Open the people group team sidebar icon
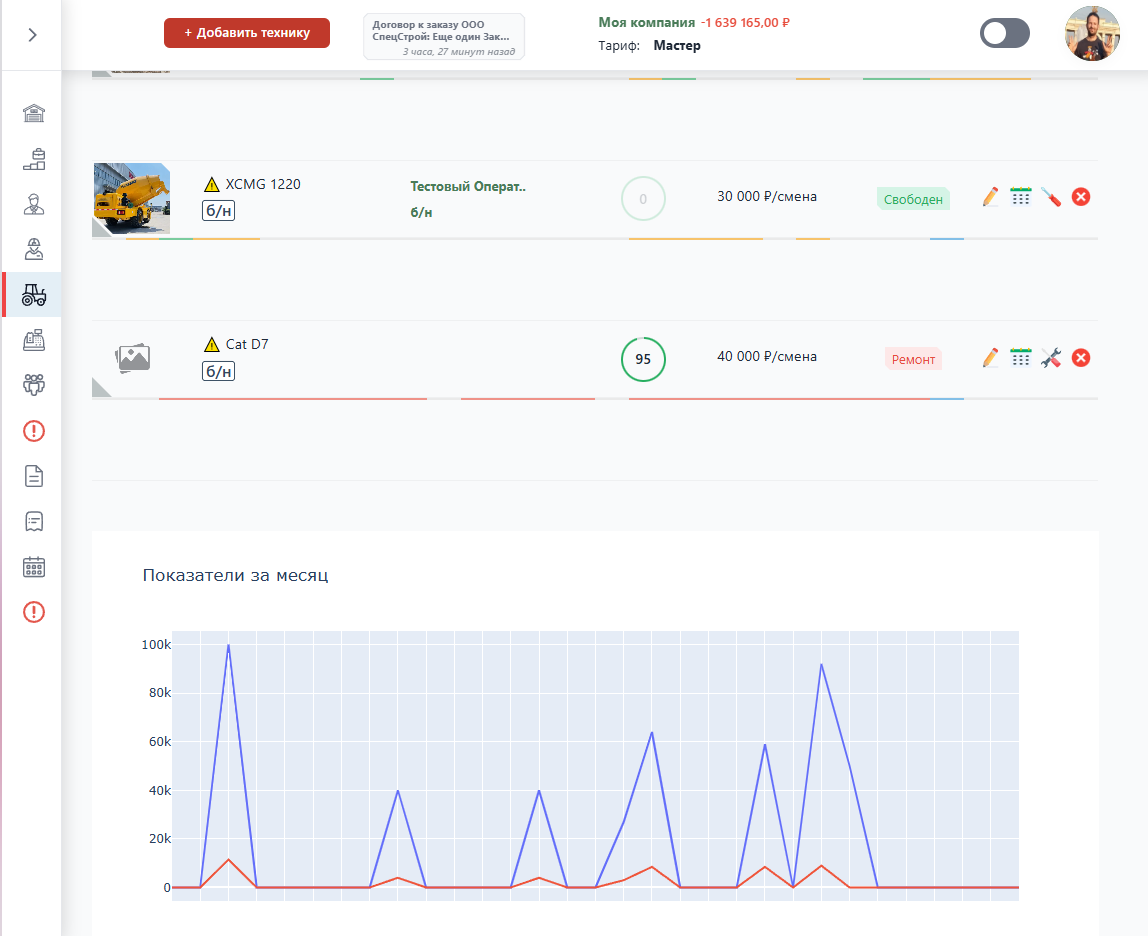Viewport: 1148px width, 936px height. pyautogui.click(x=34, y=385)
